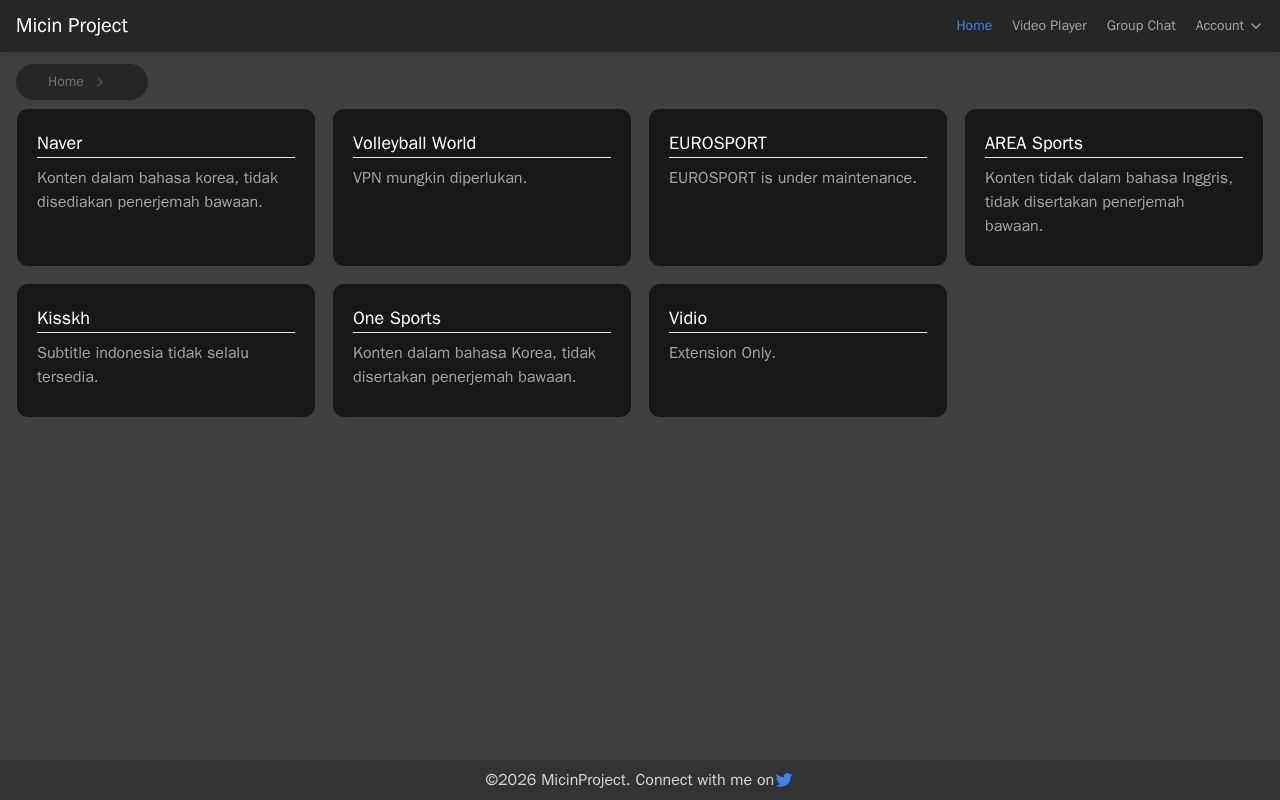Open the Kisskh card title
Viewport: 1280px width, 800px height.
tap(63, 318)
